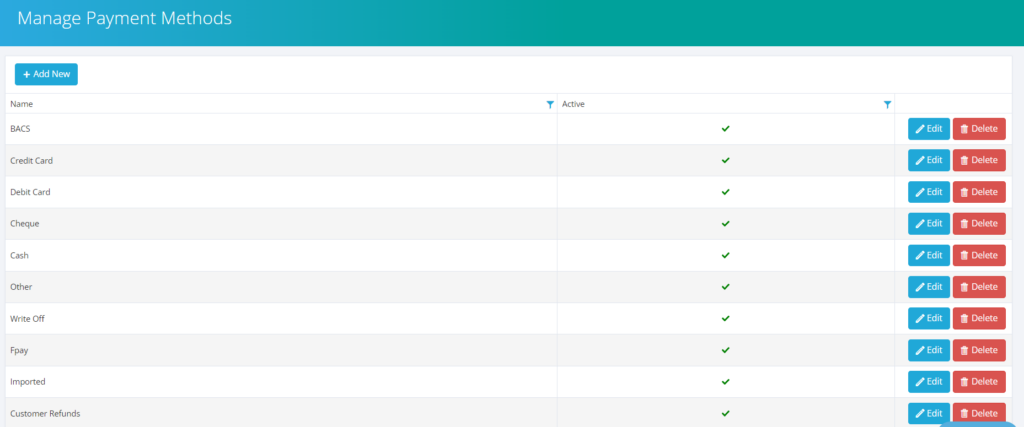This screenshot has width=1024, height=427.
Task: Select the BACS name cell
Action: point(281,129)
